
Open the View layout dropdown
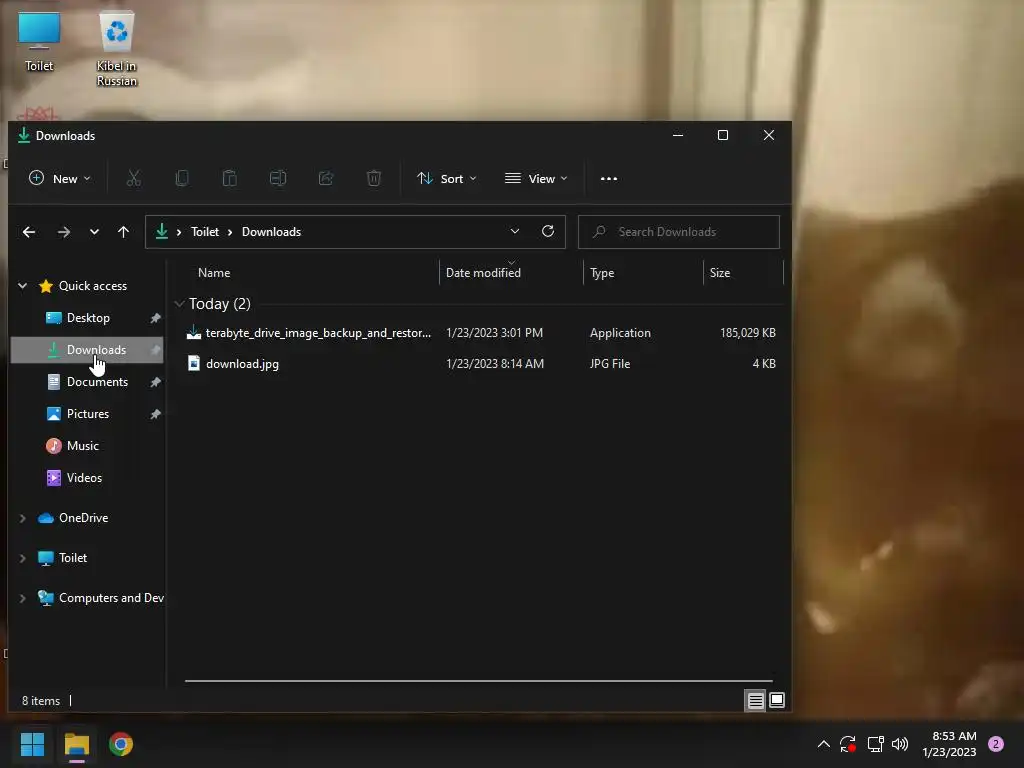click(536, 178)
